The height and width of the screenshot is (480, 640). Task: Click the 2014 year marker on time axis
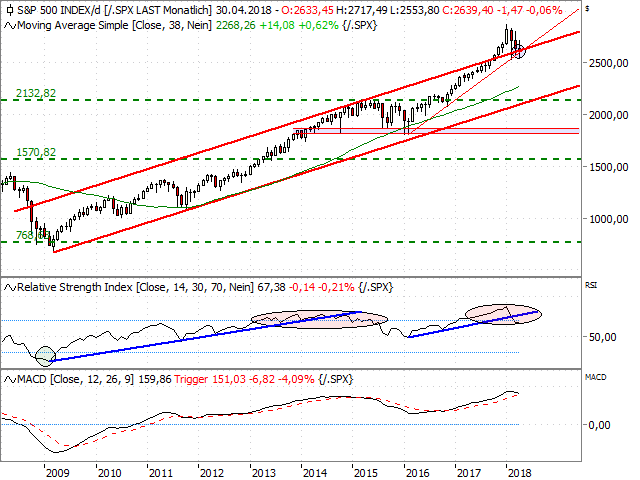click(x=315, y=473)
